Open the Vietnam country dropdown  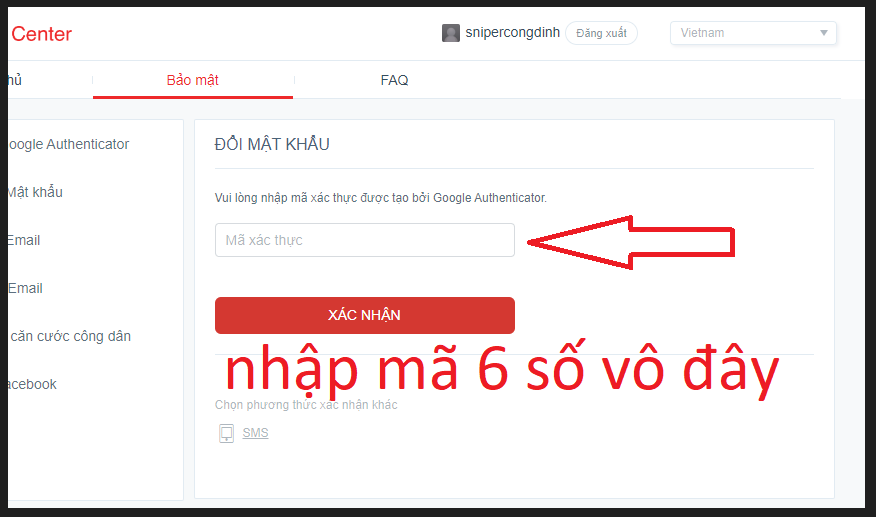point(753,33)
